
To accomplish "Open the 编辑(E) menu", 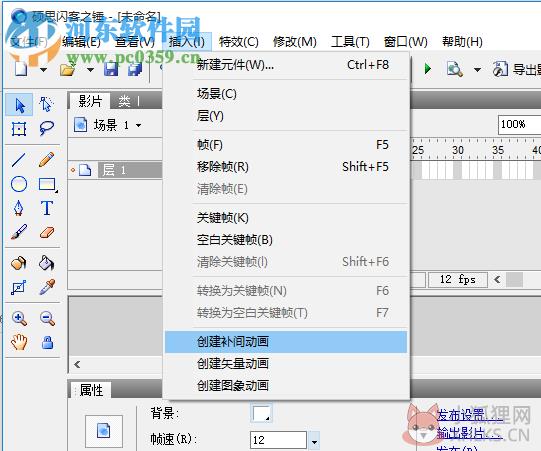I will pyautogui.click(x=81, y=42).
